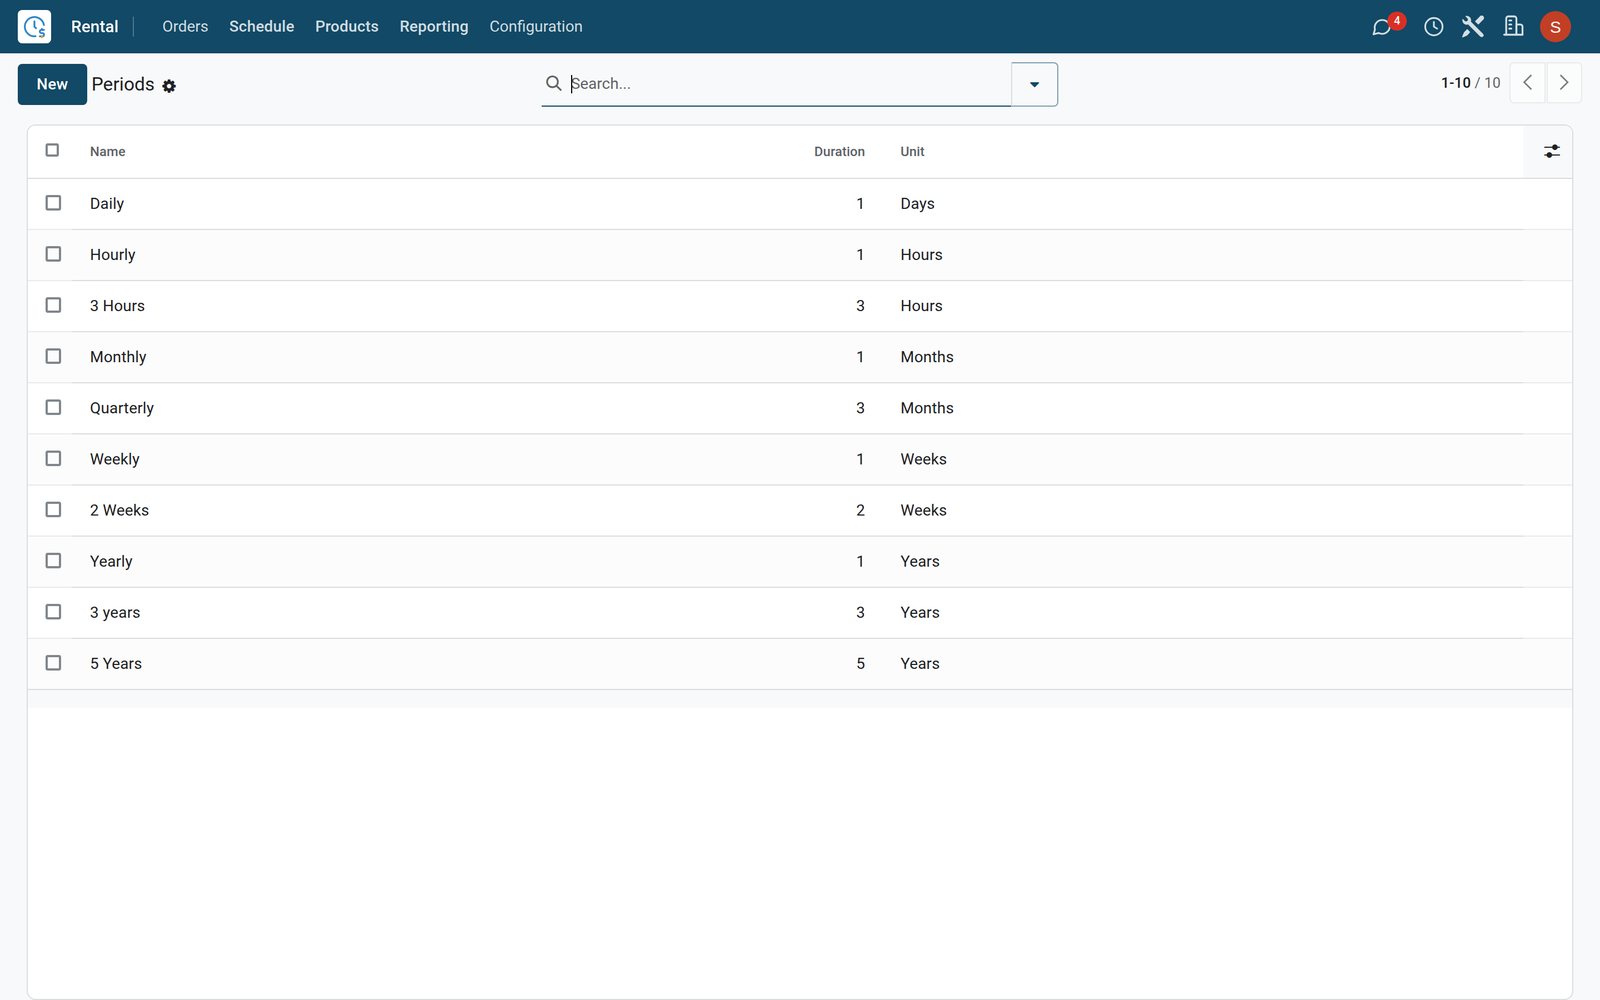Open the messages notification icon
Screen dimensions: 1600x1000
pos(1383,27)
